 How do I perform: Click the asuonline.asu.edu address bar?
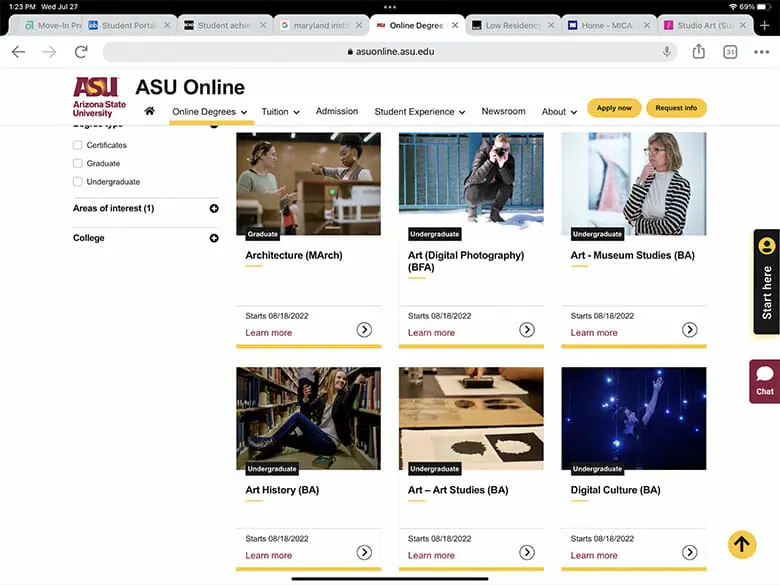[x=390, y=52]
